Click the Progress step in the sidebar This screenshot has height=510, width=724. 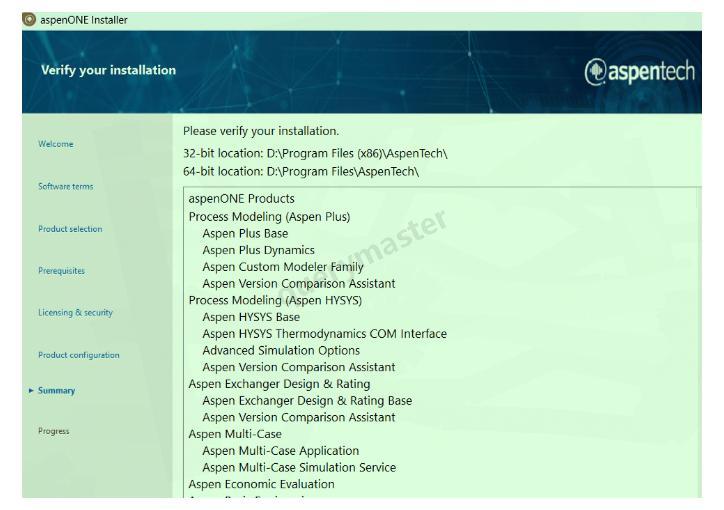pos(54,431)
